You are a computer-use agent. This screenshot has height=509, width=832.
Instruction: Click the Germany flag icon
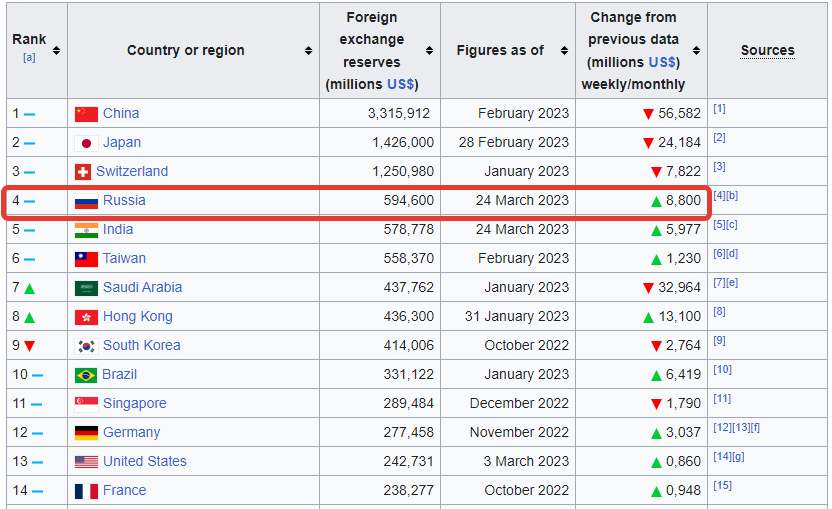(86, 433)
